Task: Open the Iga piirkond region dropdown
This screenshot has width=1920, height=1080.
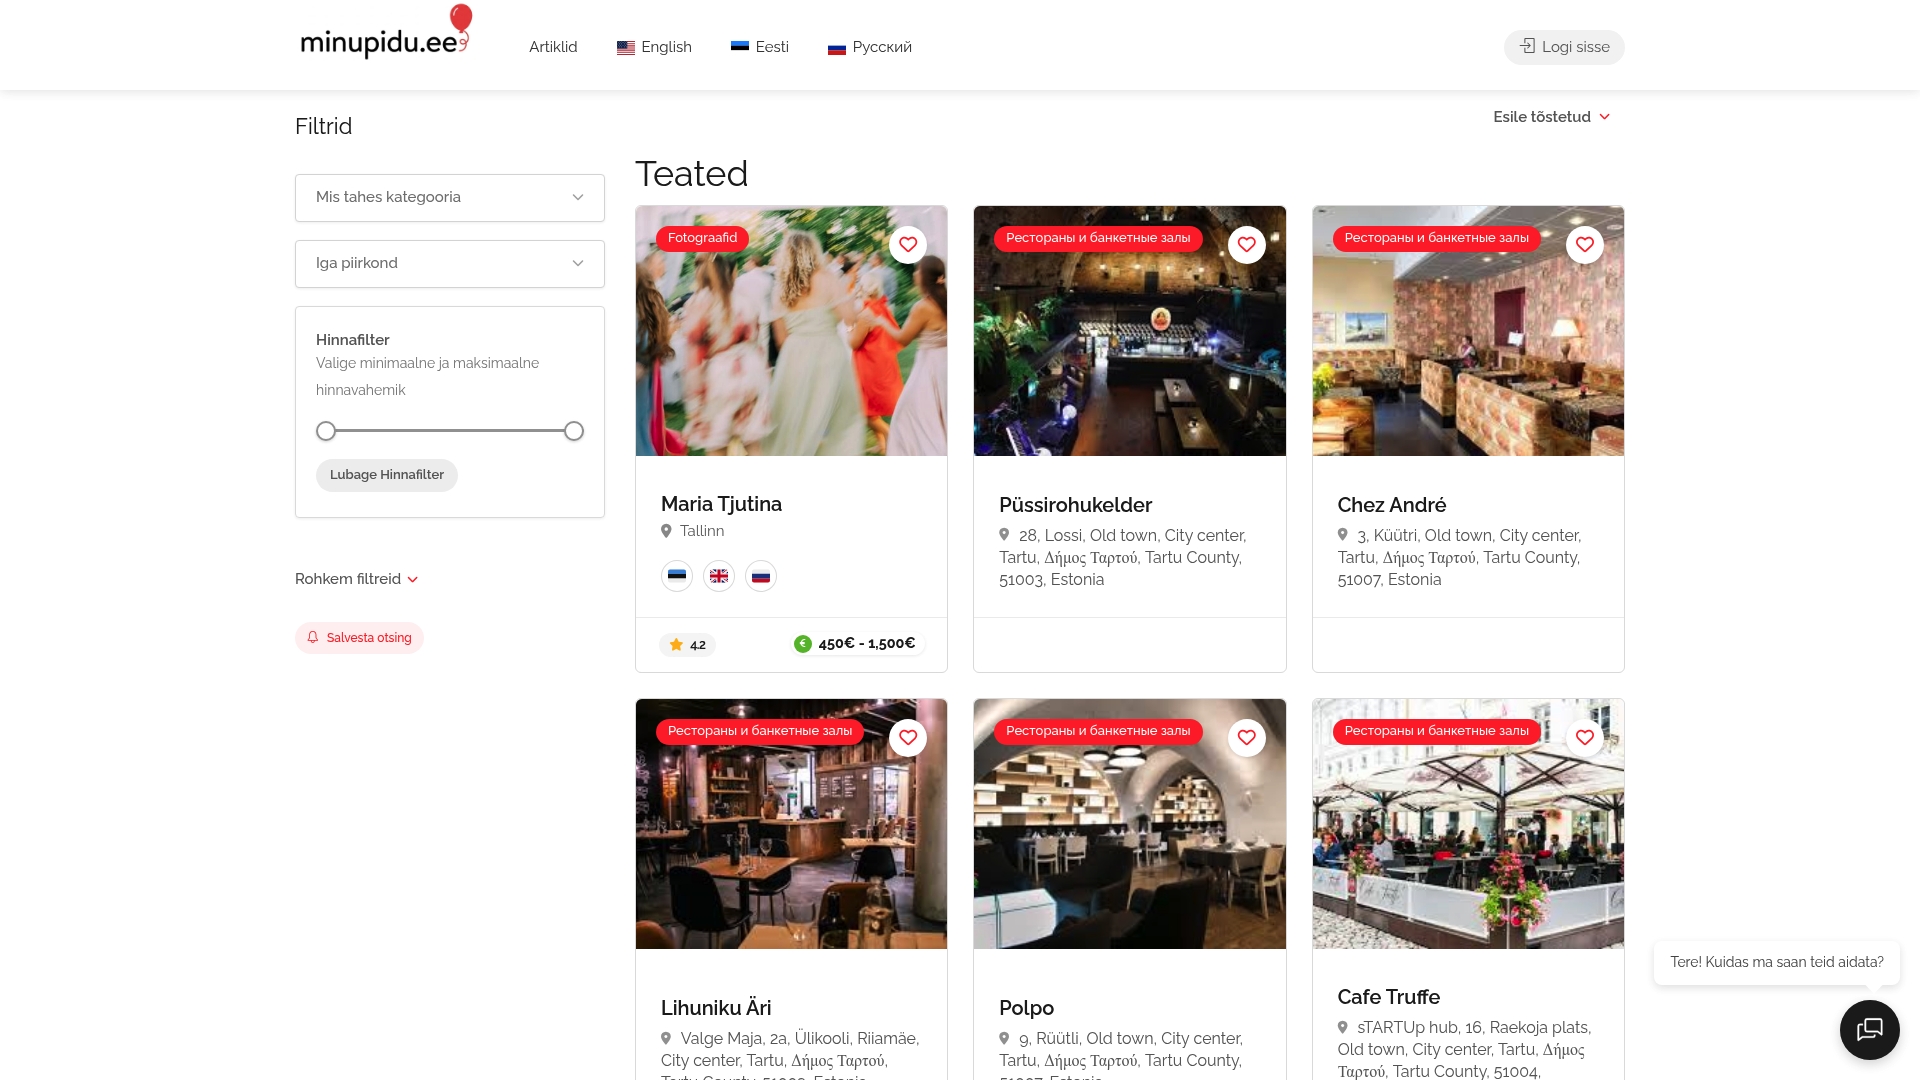Action: coord(449,264)
